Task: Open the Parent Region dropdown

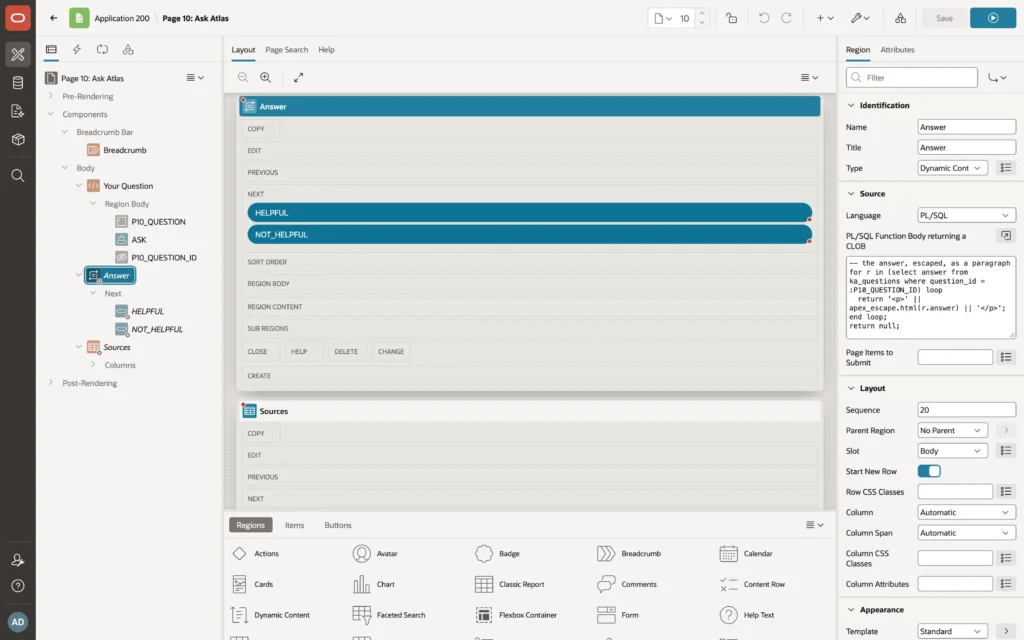Action: 952,430
